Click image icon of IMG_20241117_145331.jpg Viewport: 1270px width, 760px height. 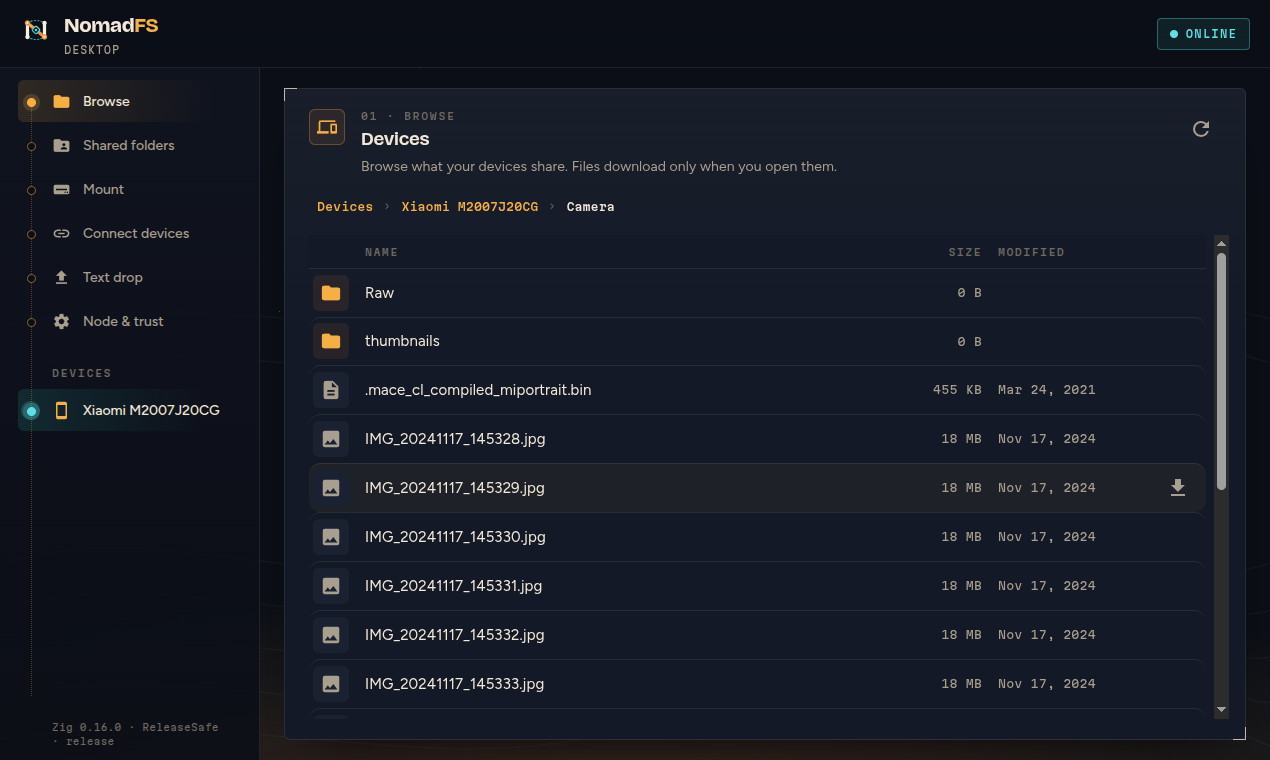[331, 585]
